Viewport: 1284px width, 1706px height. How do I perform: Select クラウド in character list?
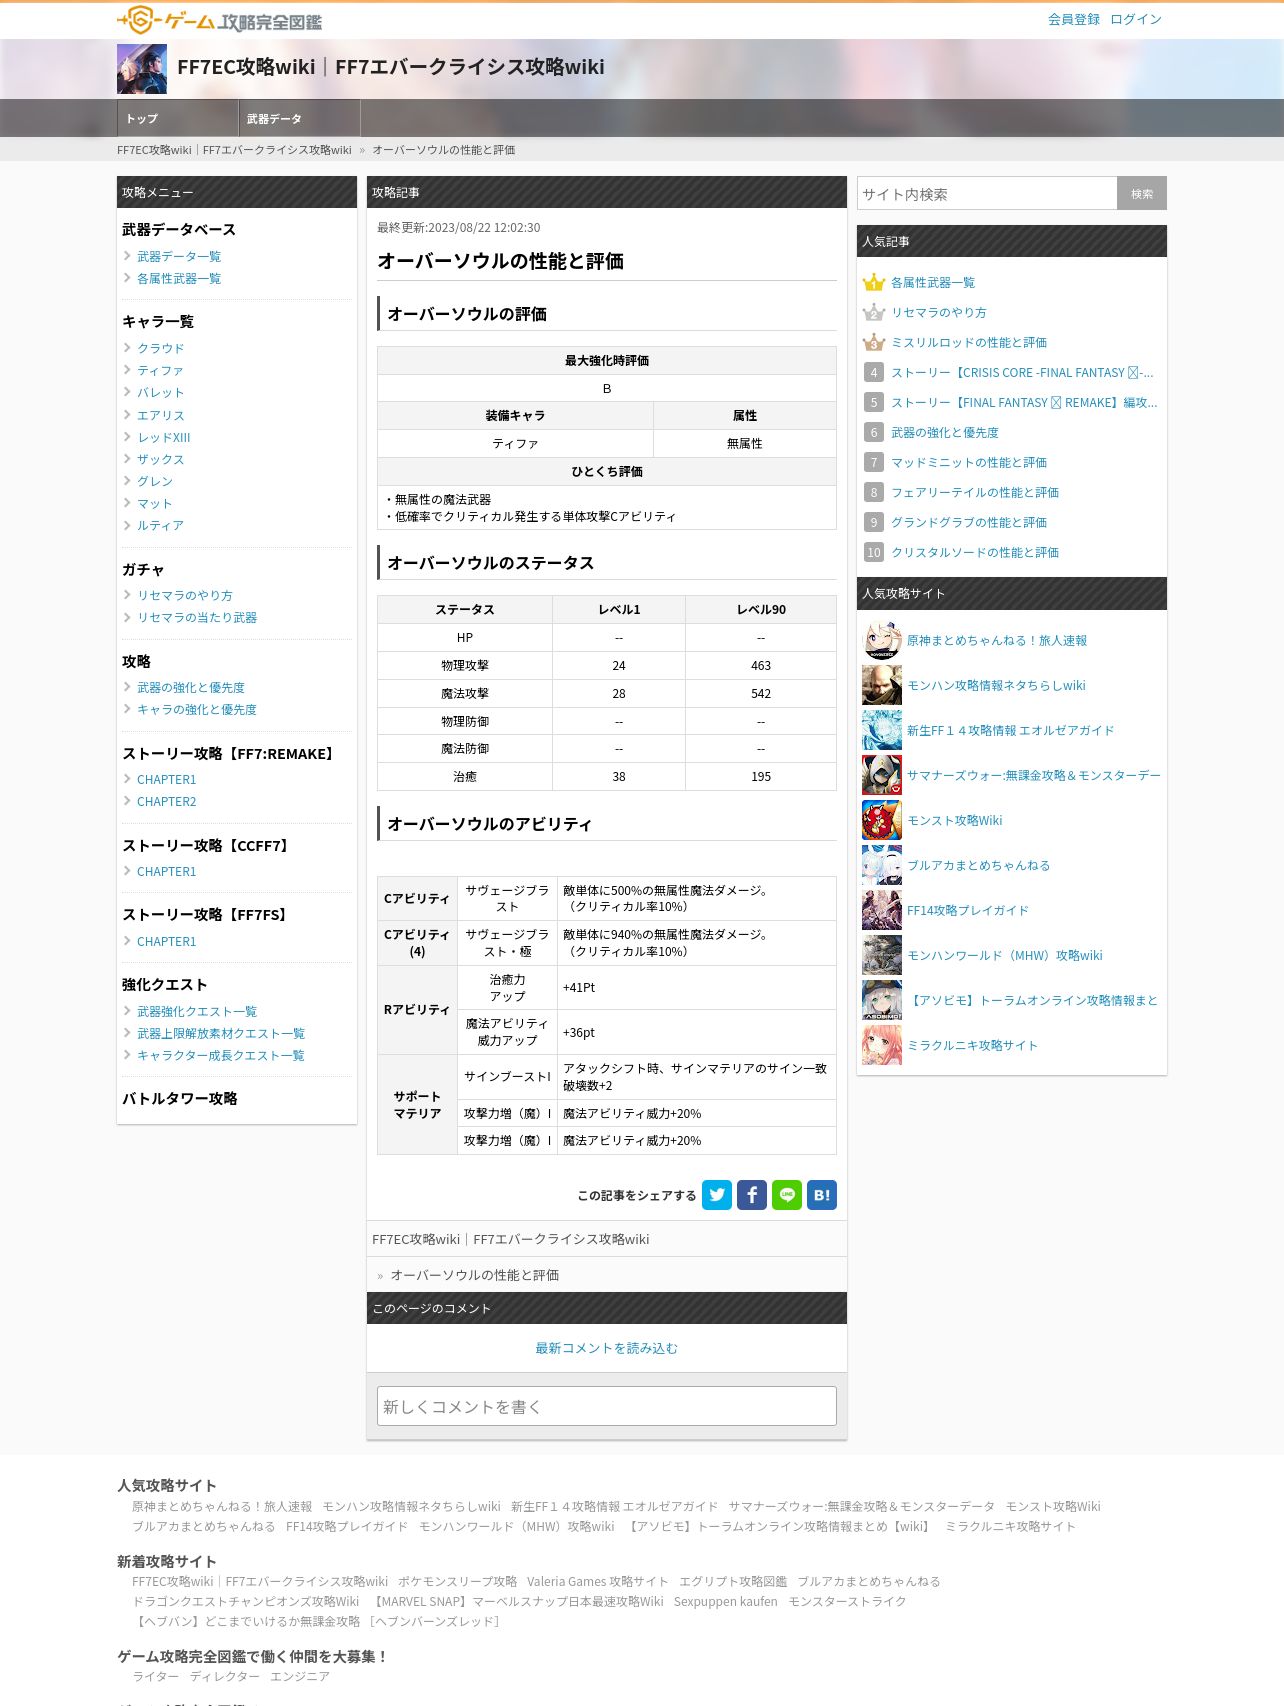coord(161,348)
